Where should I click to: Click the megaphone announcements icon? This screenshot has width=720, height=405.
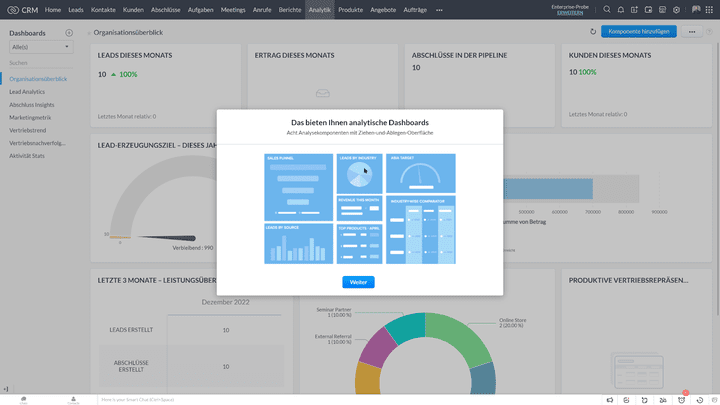pos(610,400)
